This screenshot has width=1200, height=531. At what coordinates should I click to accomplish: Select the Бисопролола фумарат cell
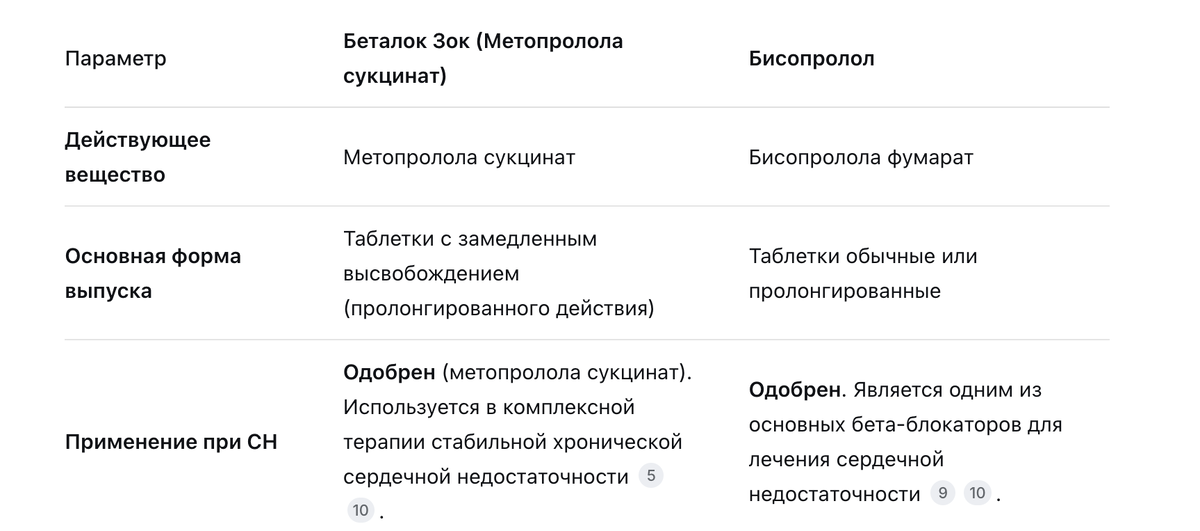tap(860, 157)
